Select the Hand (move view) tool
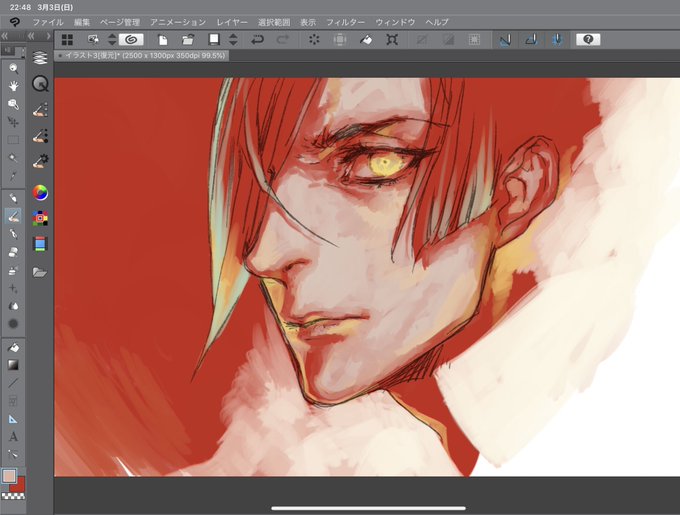The width and height of the screenshot is (680, 515). (x=13, y=86)
